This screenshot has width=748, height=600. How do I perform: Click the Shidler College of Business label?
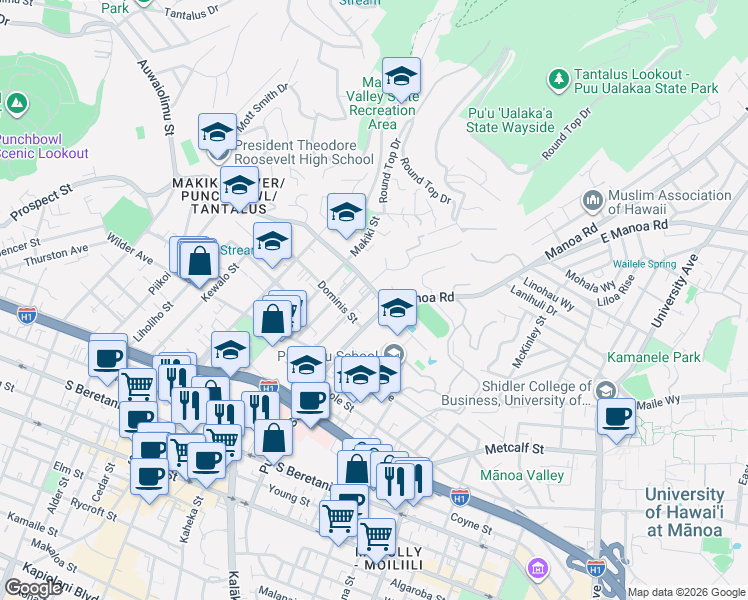click(x=516, y=393)
